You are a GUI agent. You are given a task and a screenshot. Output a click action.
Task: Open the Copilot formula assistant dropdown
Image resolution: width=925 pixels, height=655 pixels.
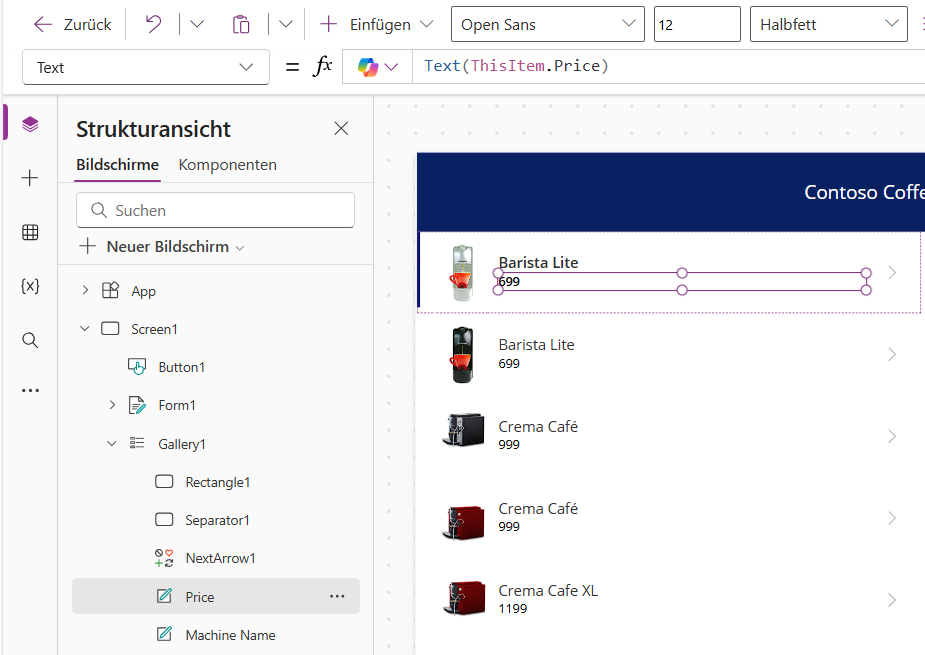click(378, 67)
